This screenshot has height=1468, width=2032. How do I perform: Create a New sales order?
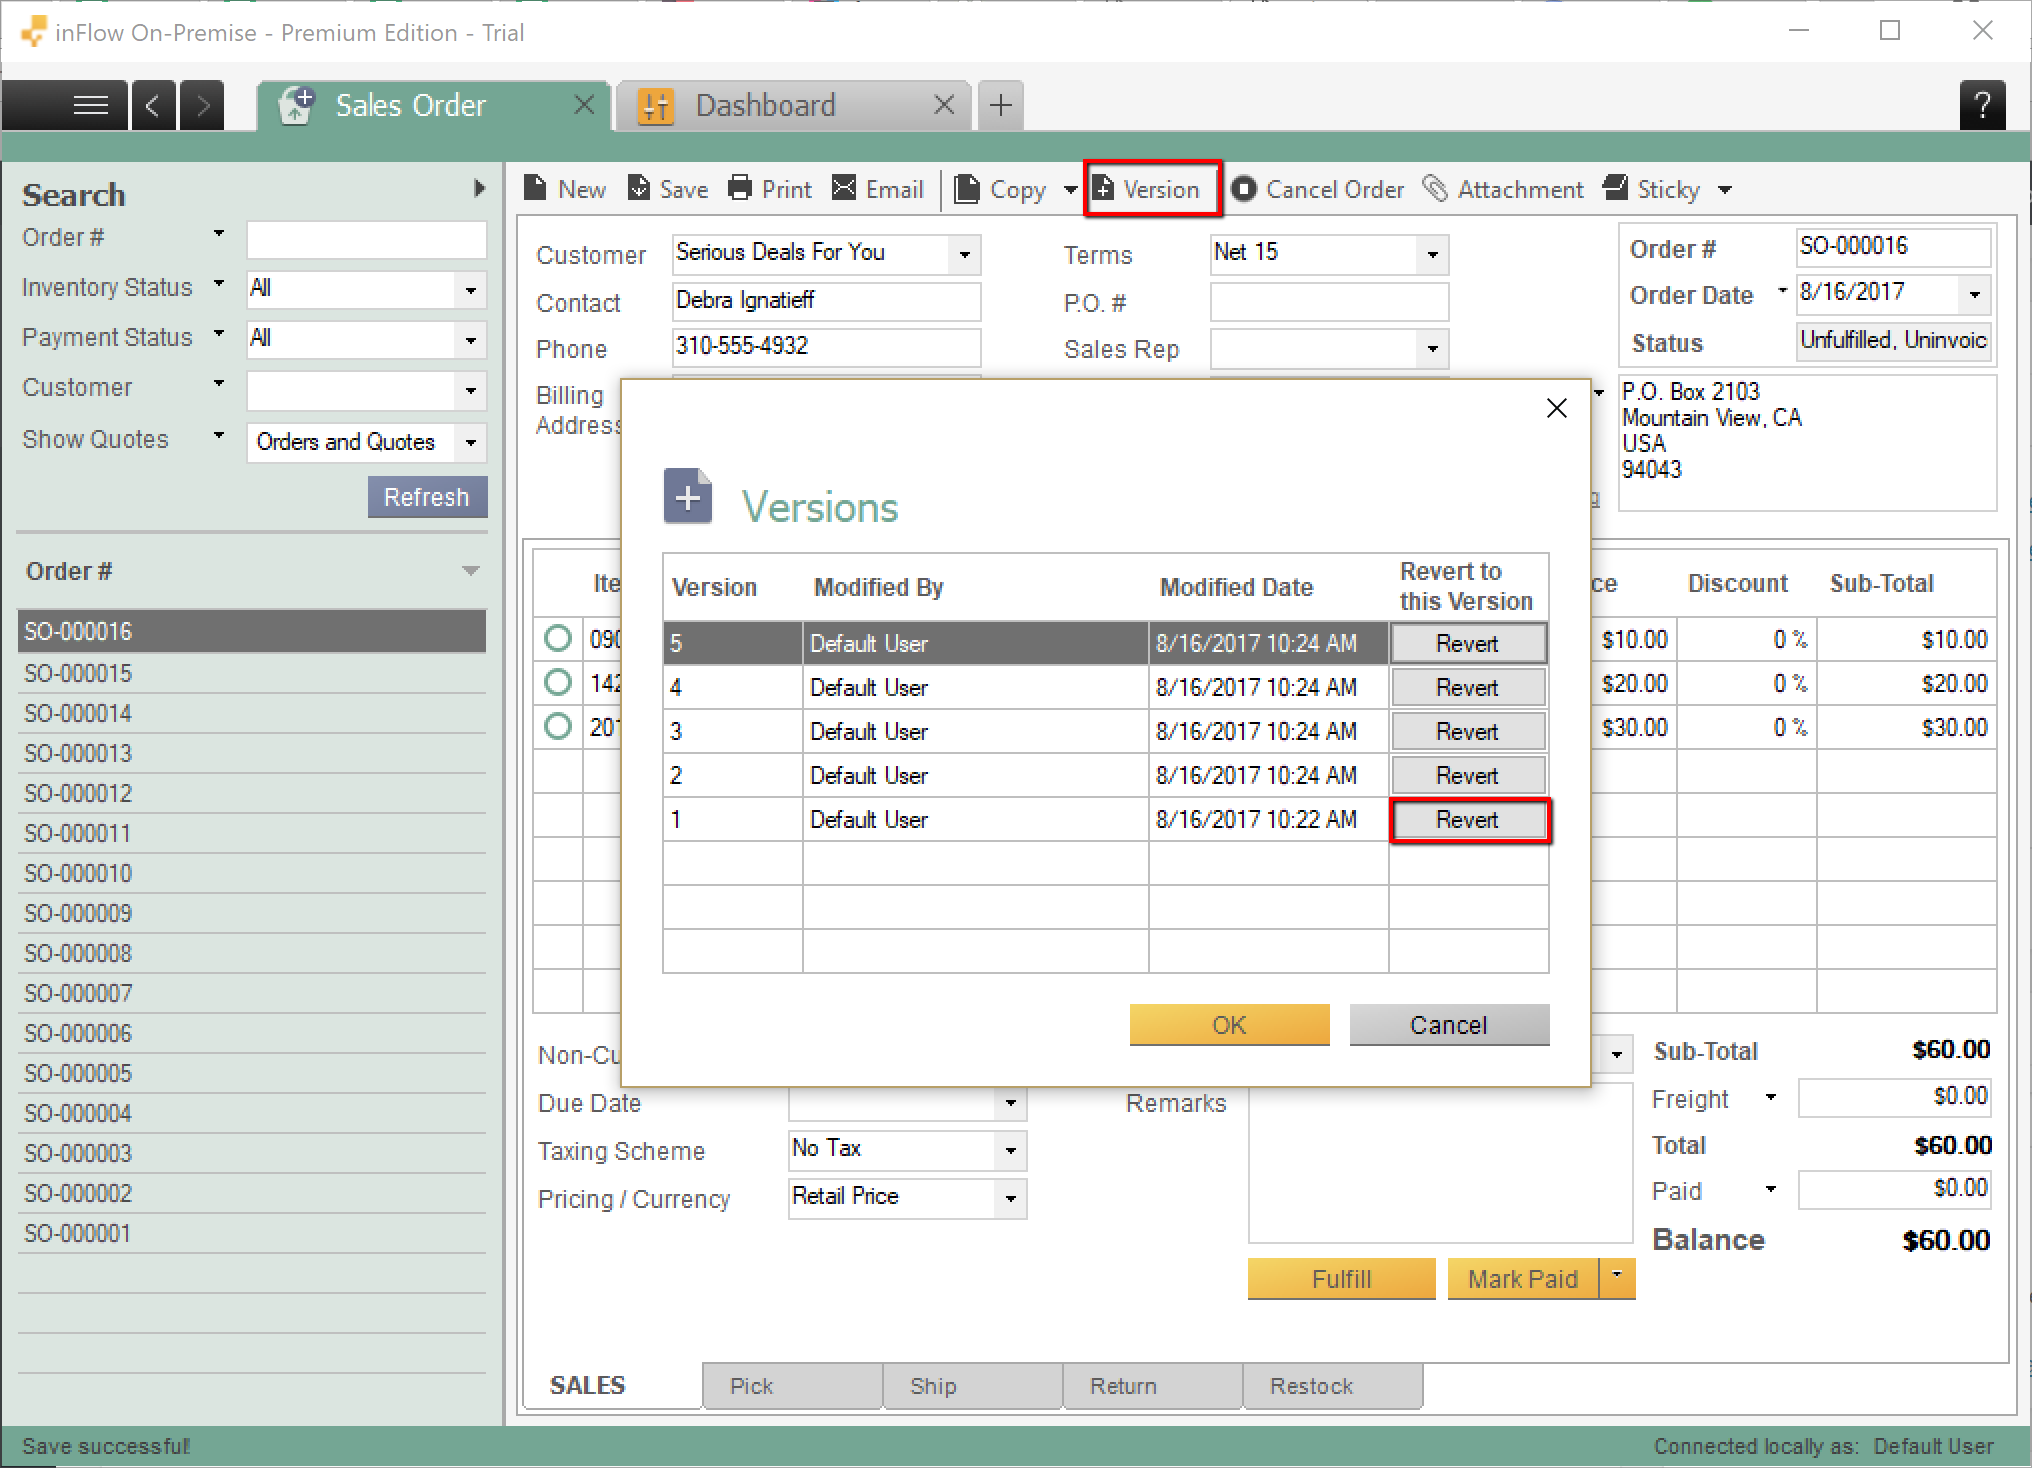(x=565, y=189)
